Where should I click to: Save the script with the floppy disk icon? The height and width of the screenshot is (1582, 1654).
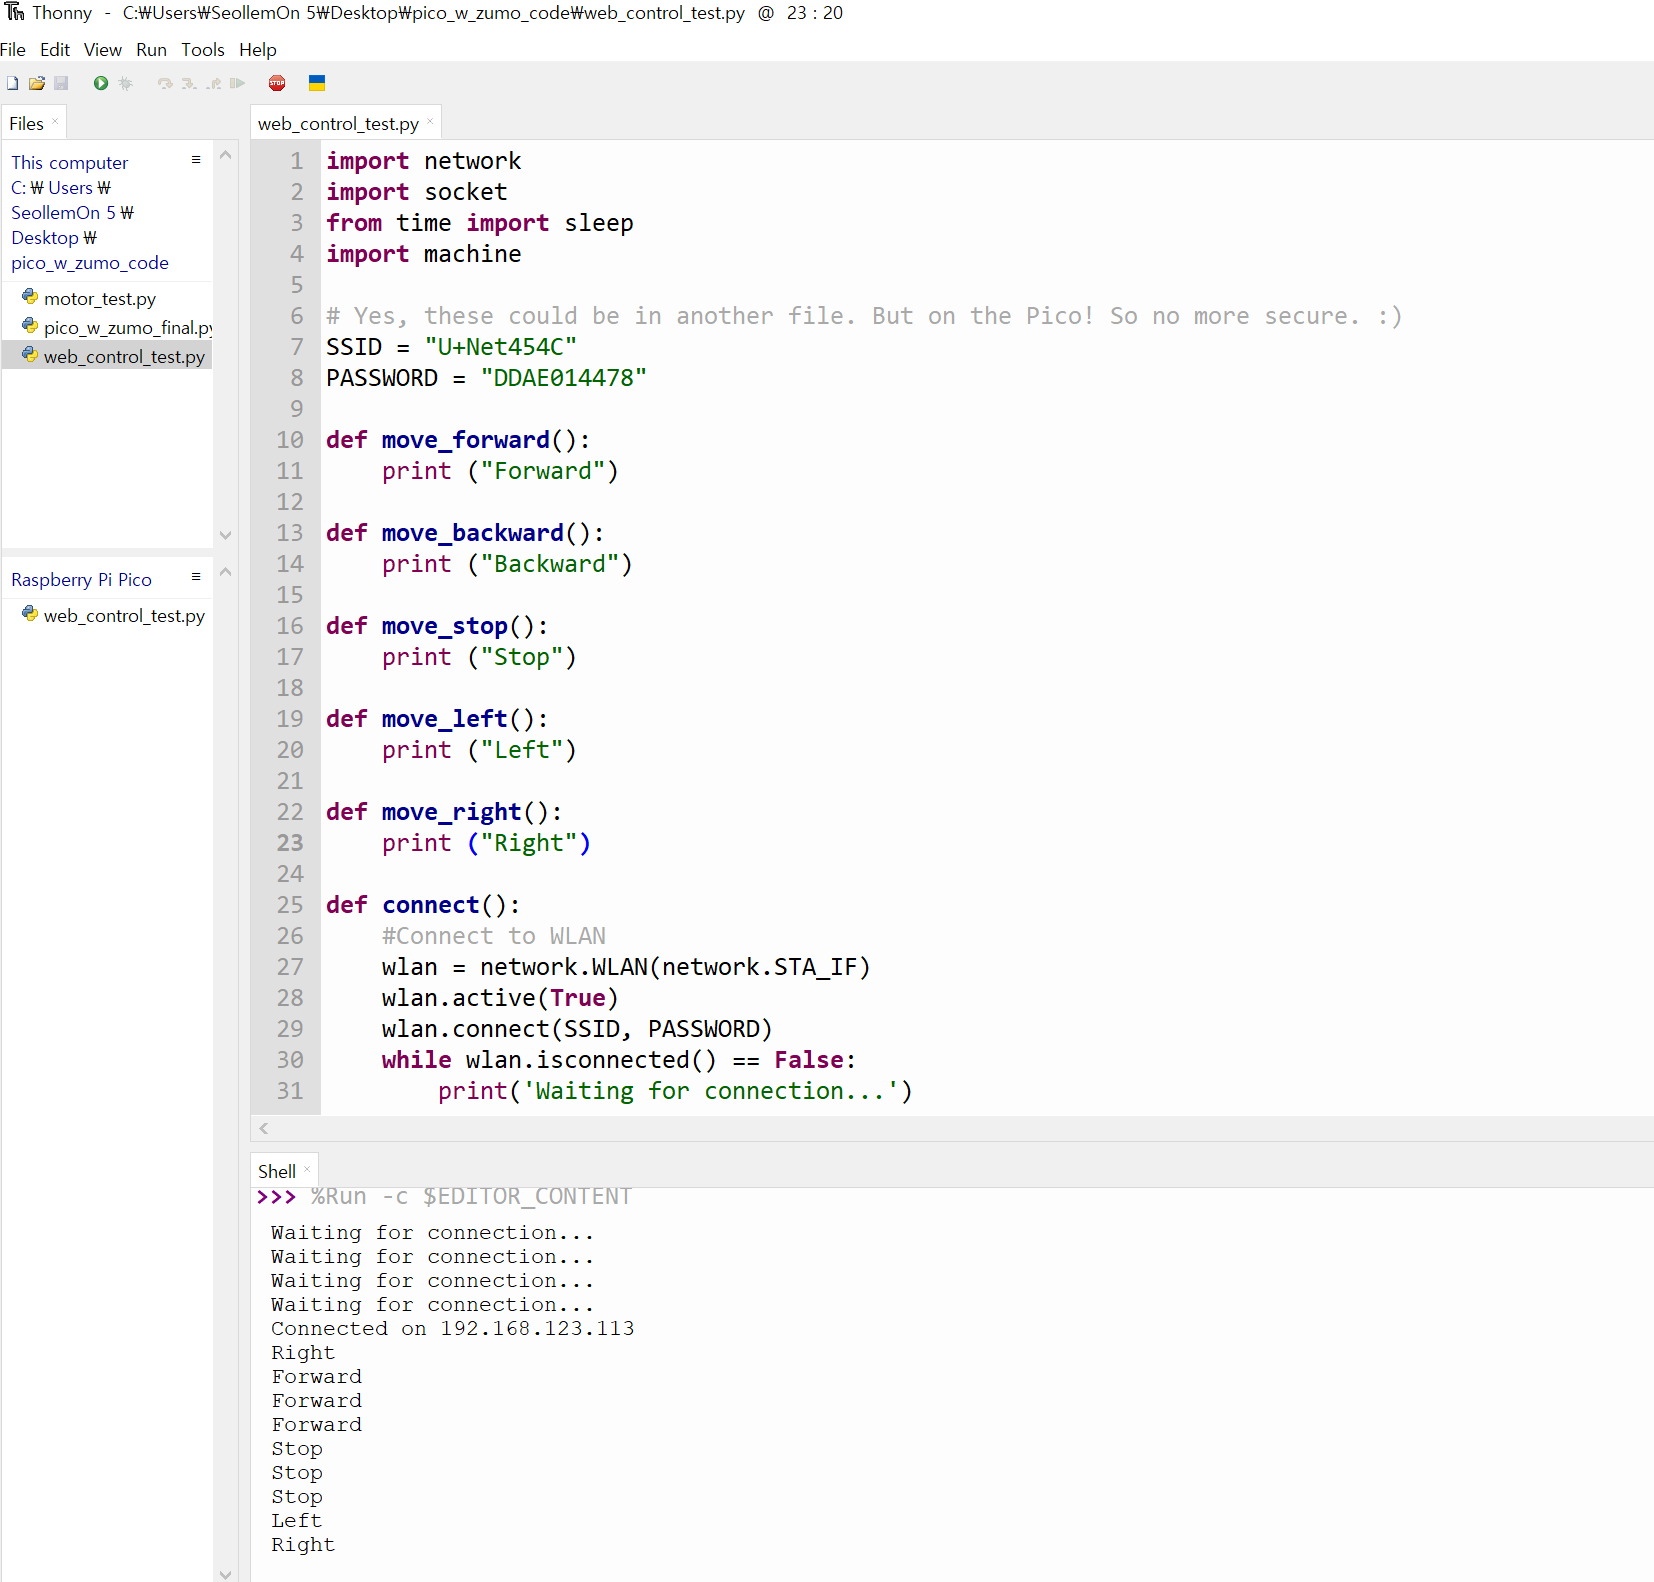pyautogui.click(x=61, y=83)
